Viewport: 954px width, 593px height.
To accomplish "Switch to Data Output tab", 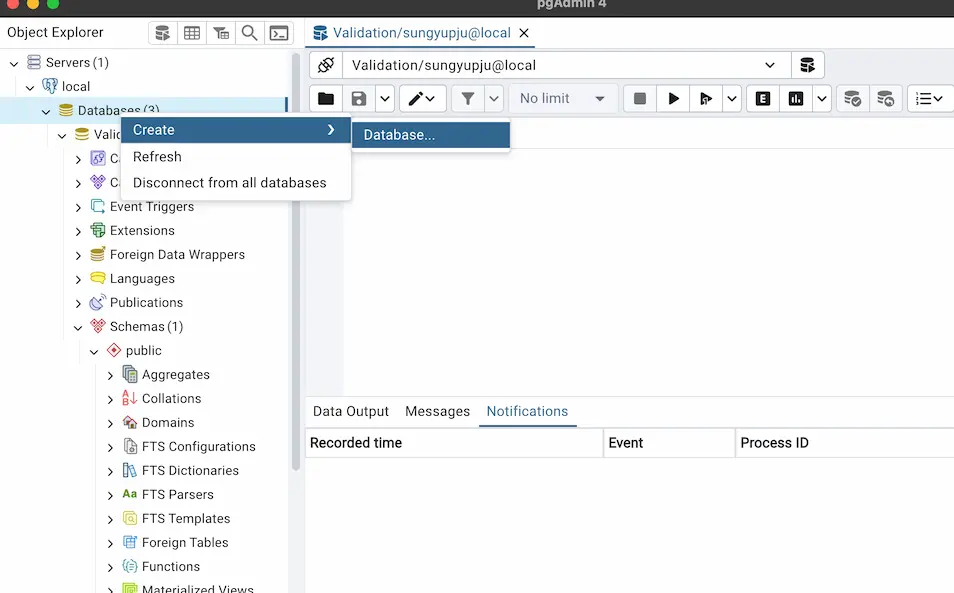I will coord(350,411).
